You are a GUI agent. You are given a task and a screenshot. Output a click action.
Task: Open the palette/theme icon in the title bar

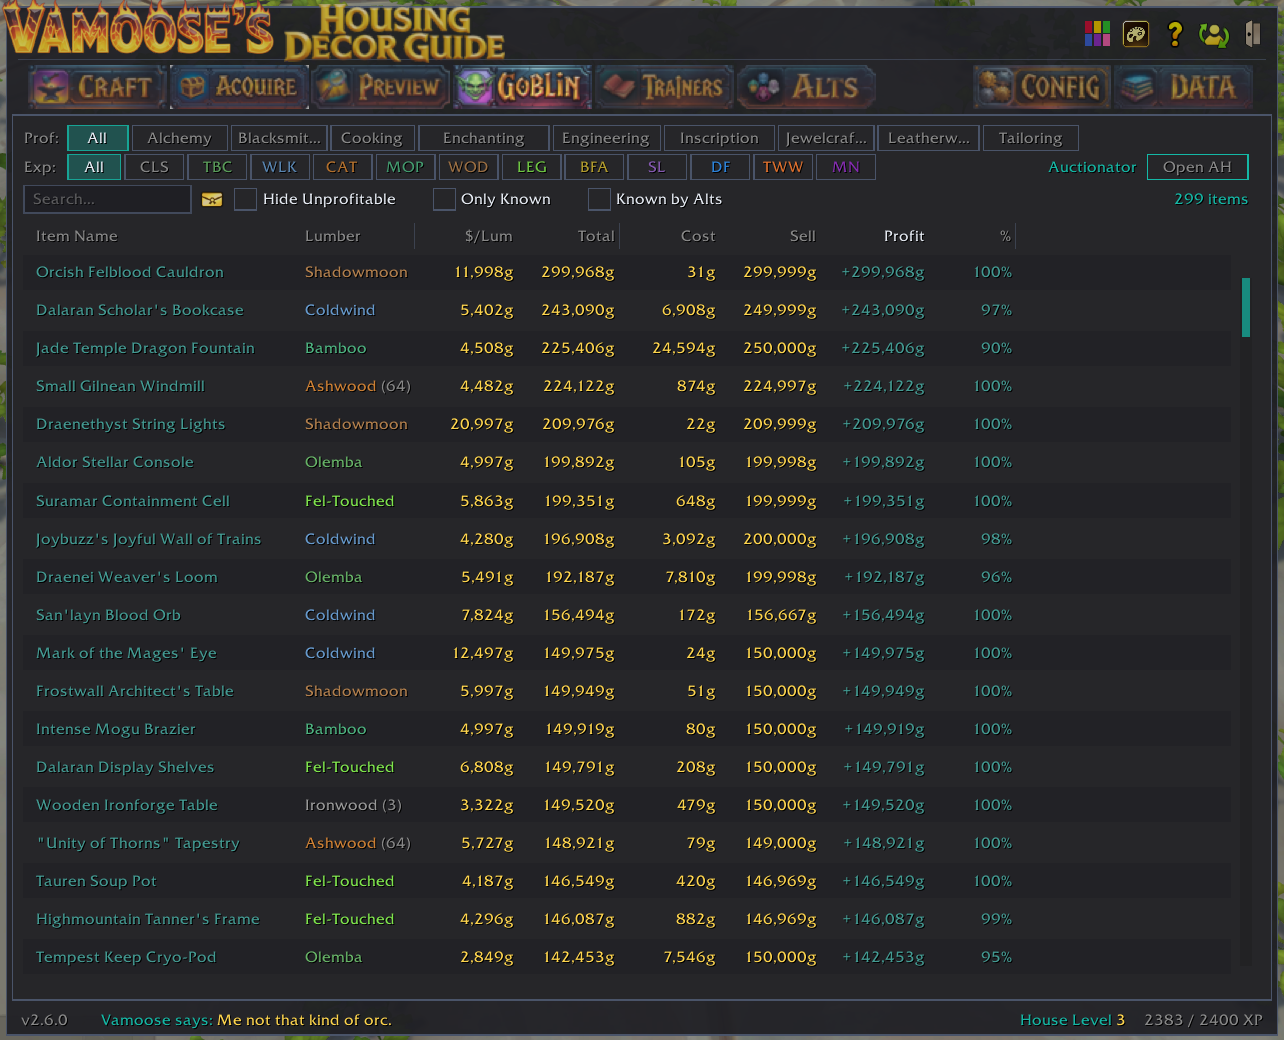[1136, 33]
